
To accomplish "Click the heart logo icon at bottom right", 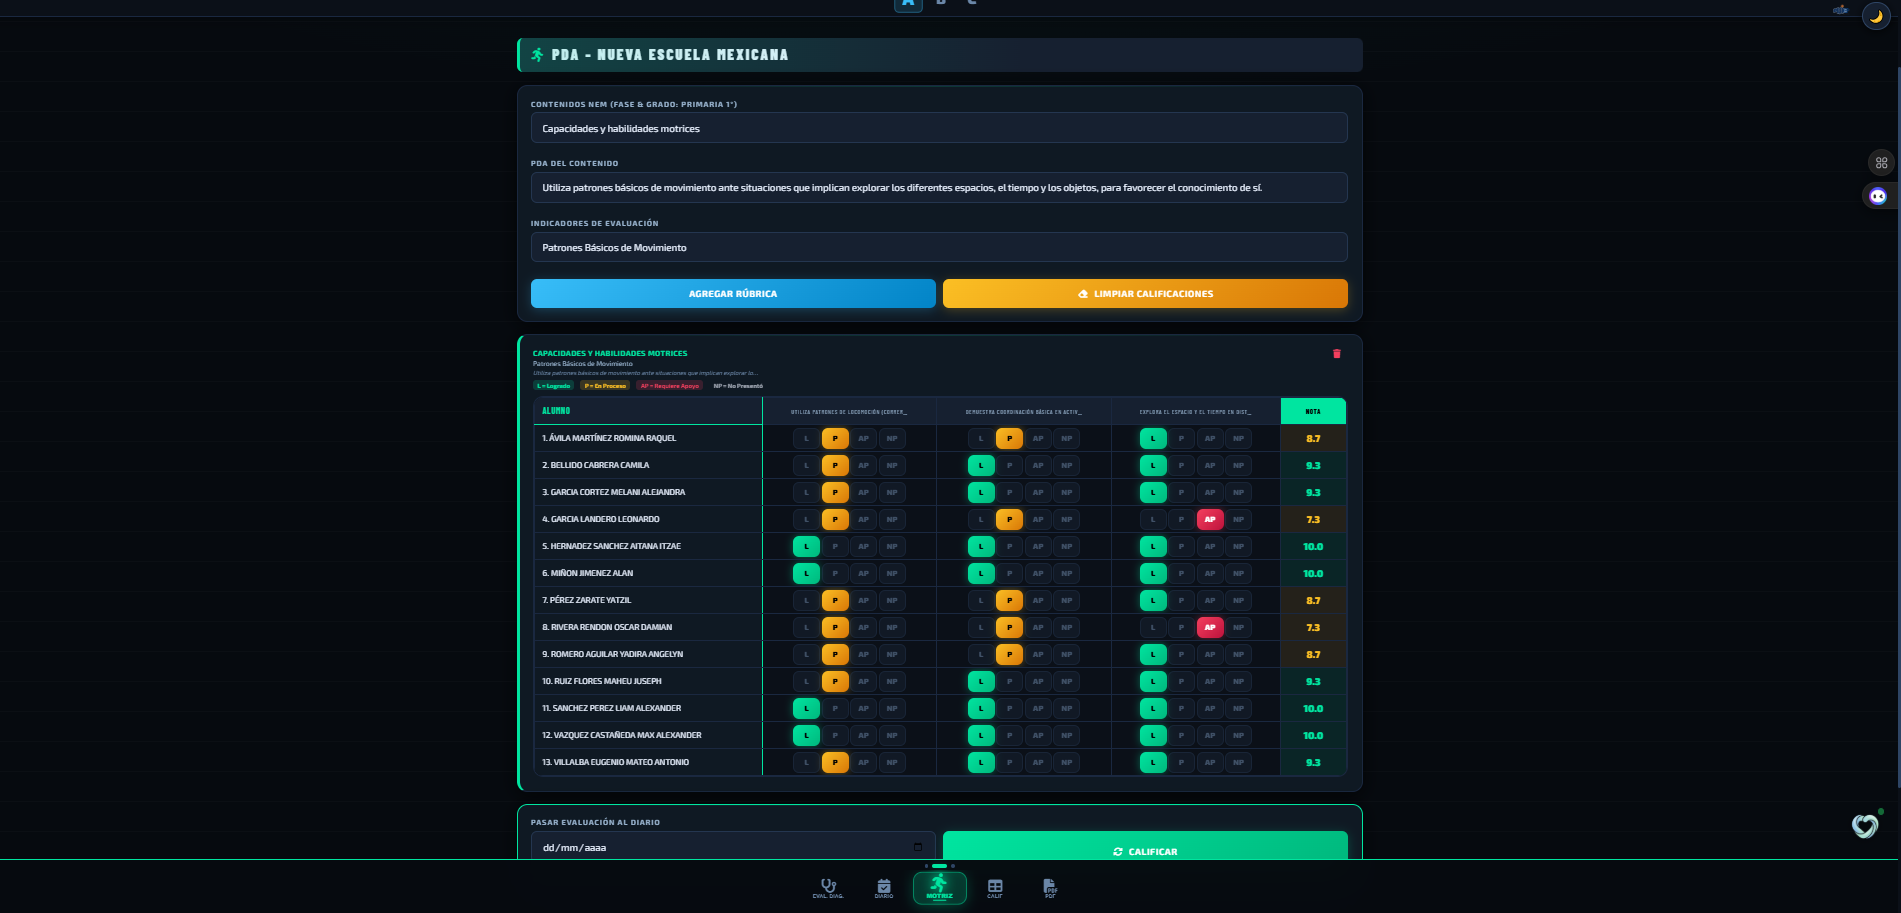I will pyautogui.click(x=1865, y=826).
